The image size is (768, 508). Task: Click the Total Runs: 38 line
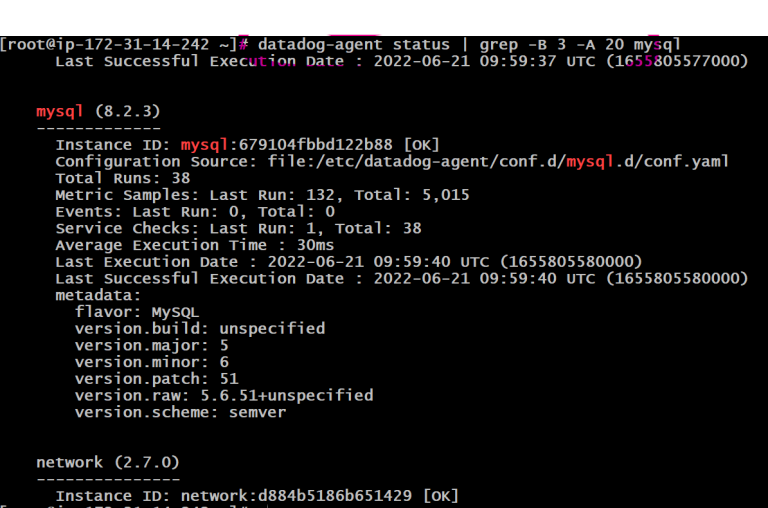(122, 178)
